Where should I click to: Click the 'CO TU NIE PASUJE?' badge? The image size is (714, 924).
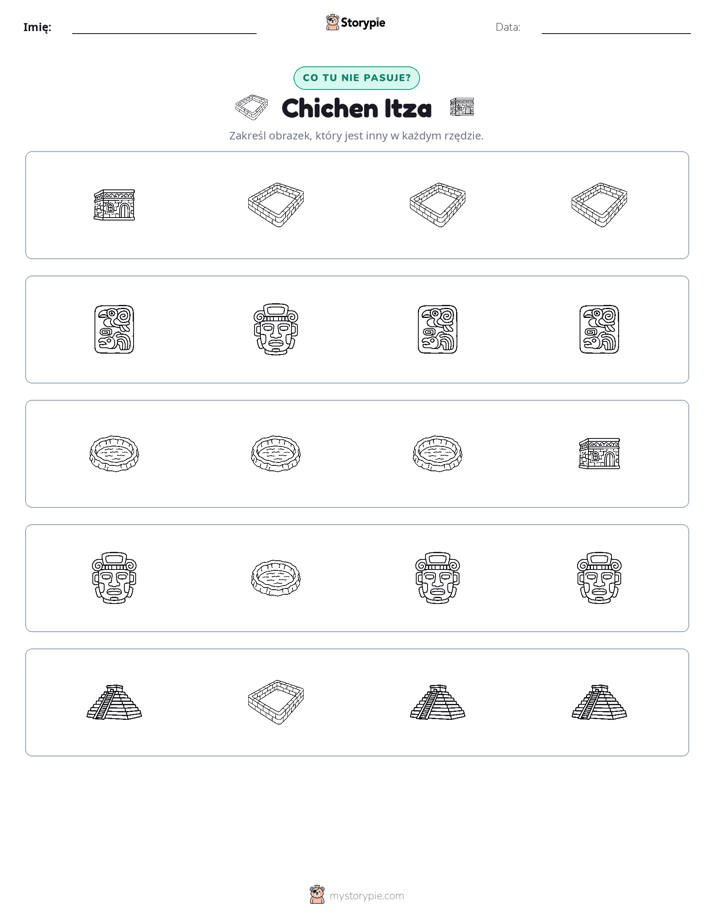pos(356,78)
